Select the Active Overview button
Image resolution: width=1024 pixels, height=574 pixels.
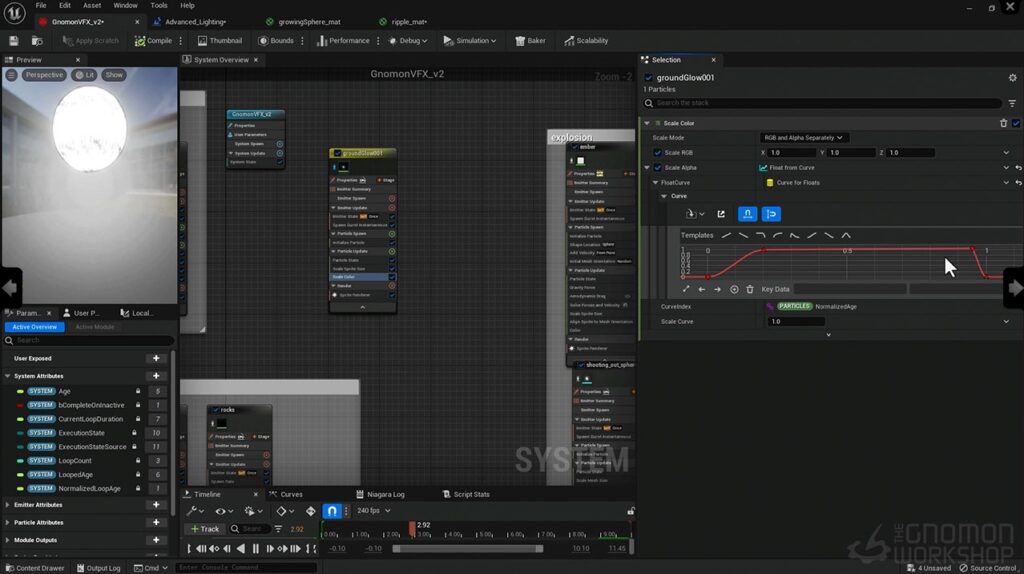[x=35, y=327]
